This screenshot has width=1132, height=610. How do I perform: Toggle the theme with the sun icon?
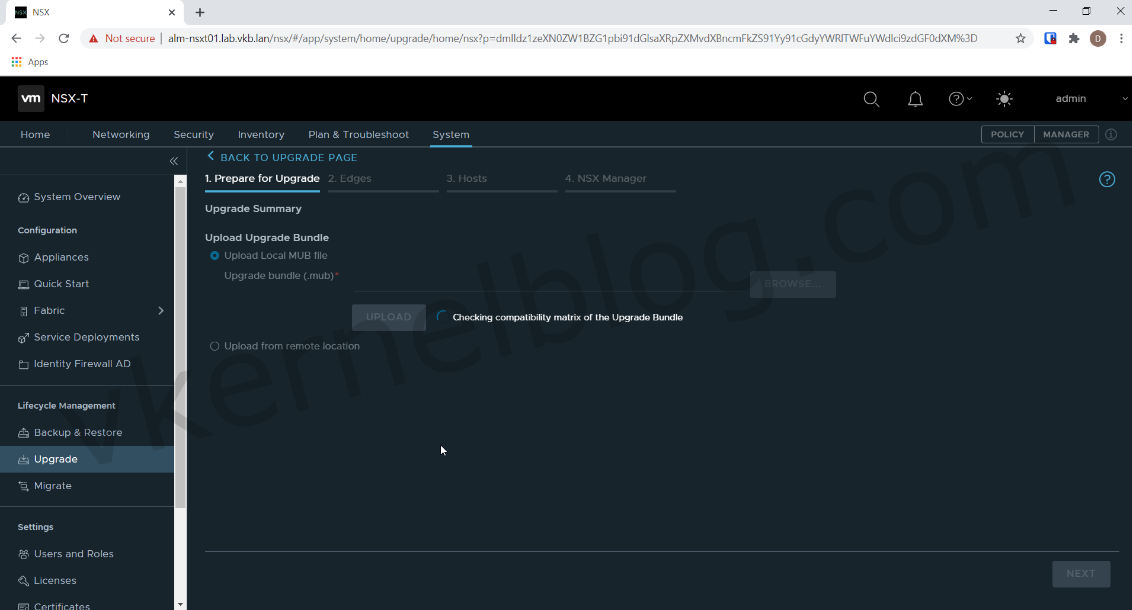click(x=1004, y=98)
